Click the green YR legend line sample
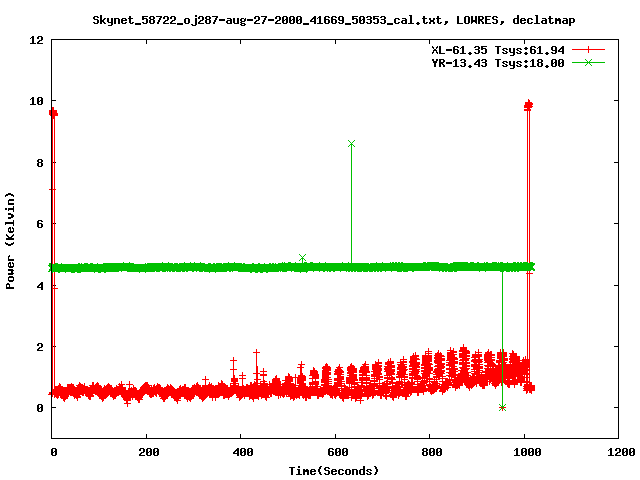This screenshot has width=640, height=480. click(588, 63)
